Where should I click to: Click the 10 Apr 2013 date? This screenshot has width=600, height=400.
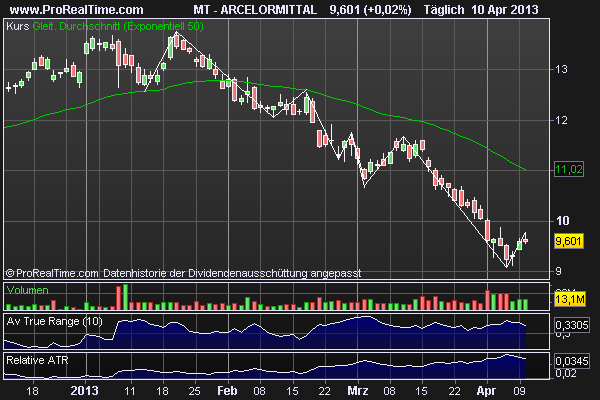click(505, 10)
